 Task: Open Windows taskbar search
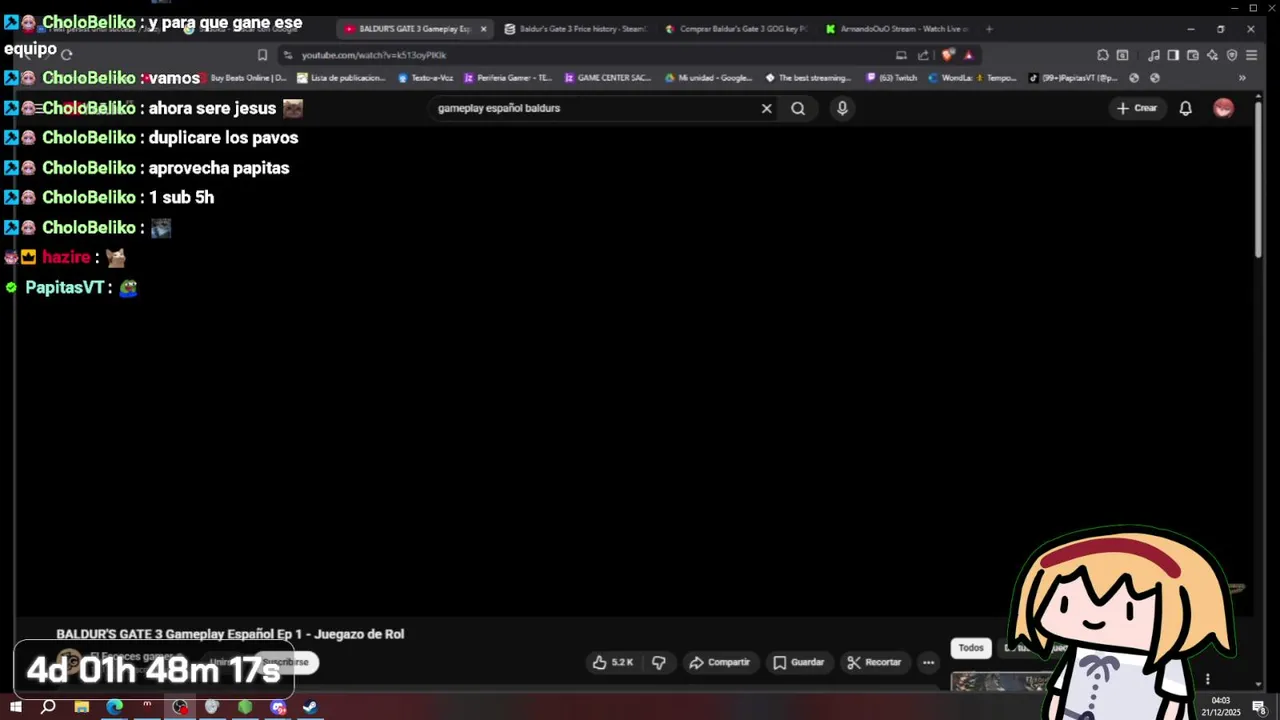tap(48, 707)
